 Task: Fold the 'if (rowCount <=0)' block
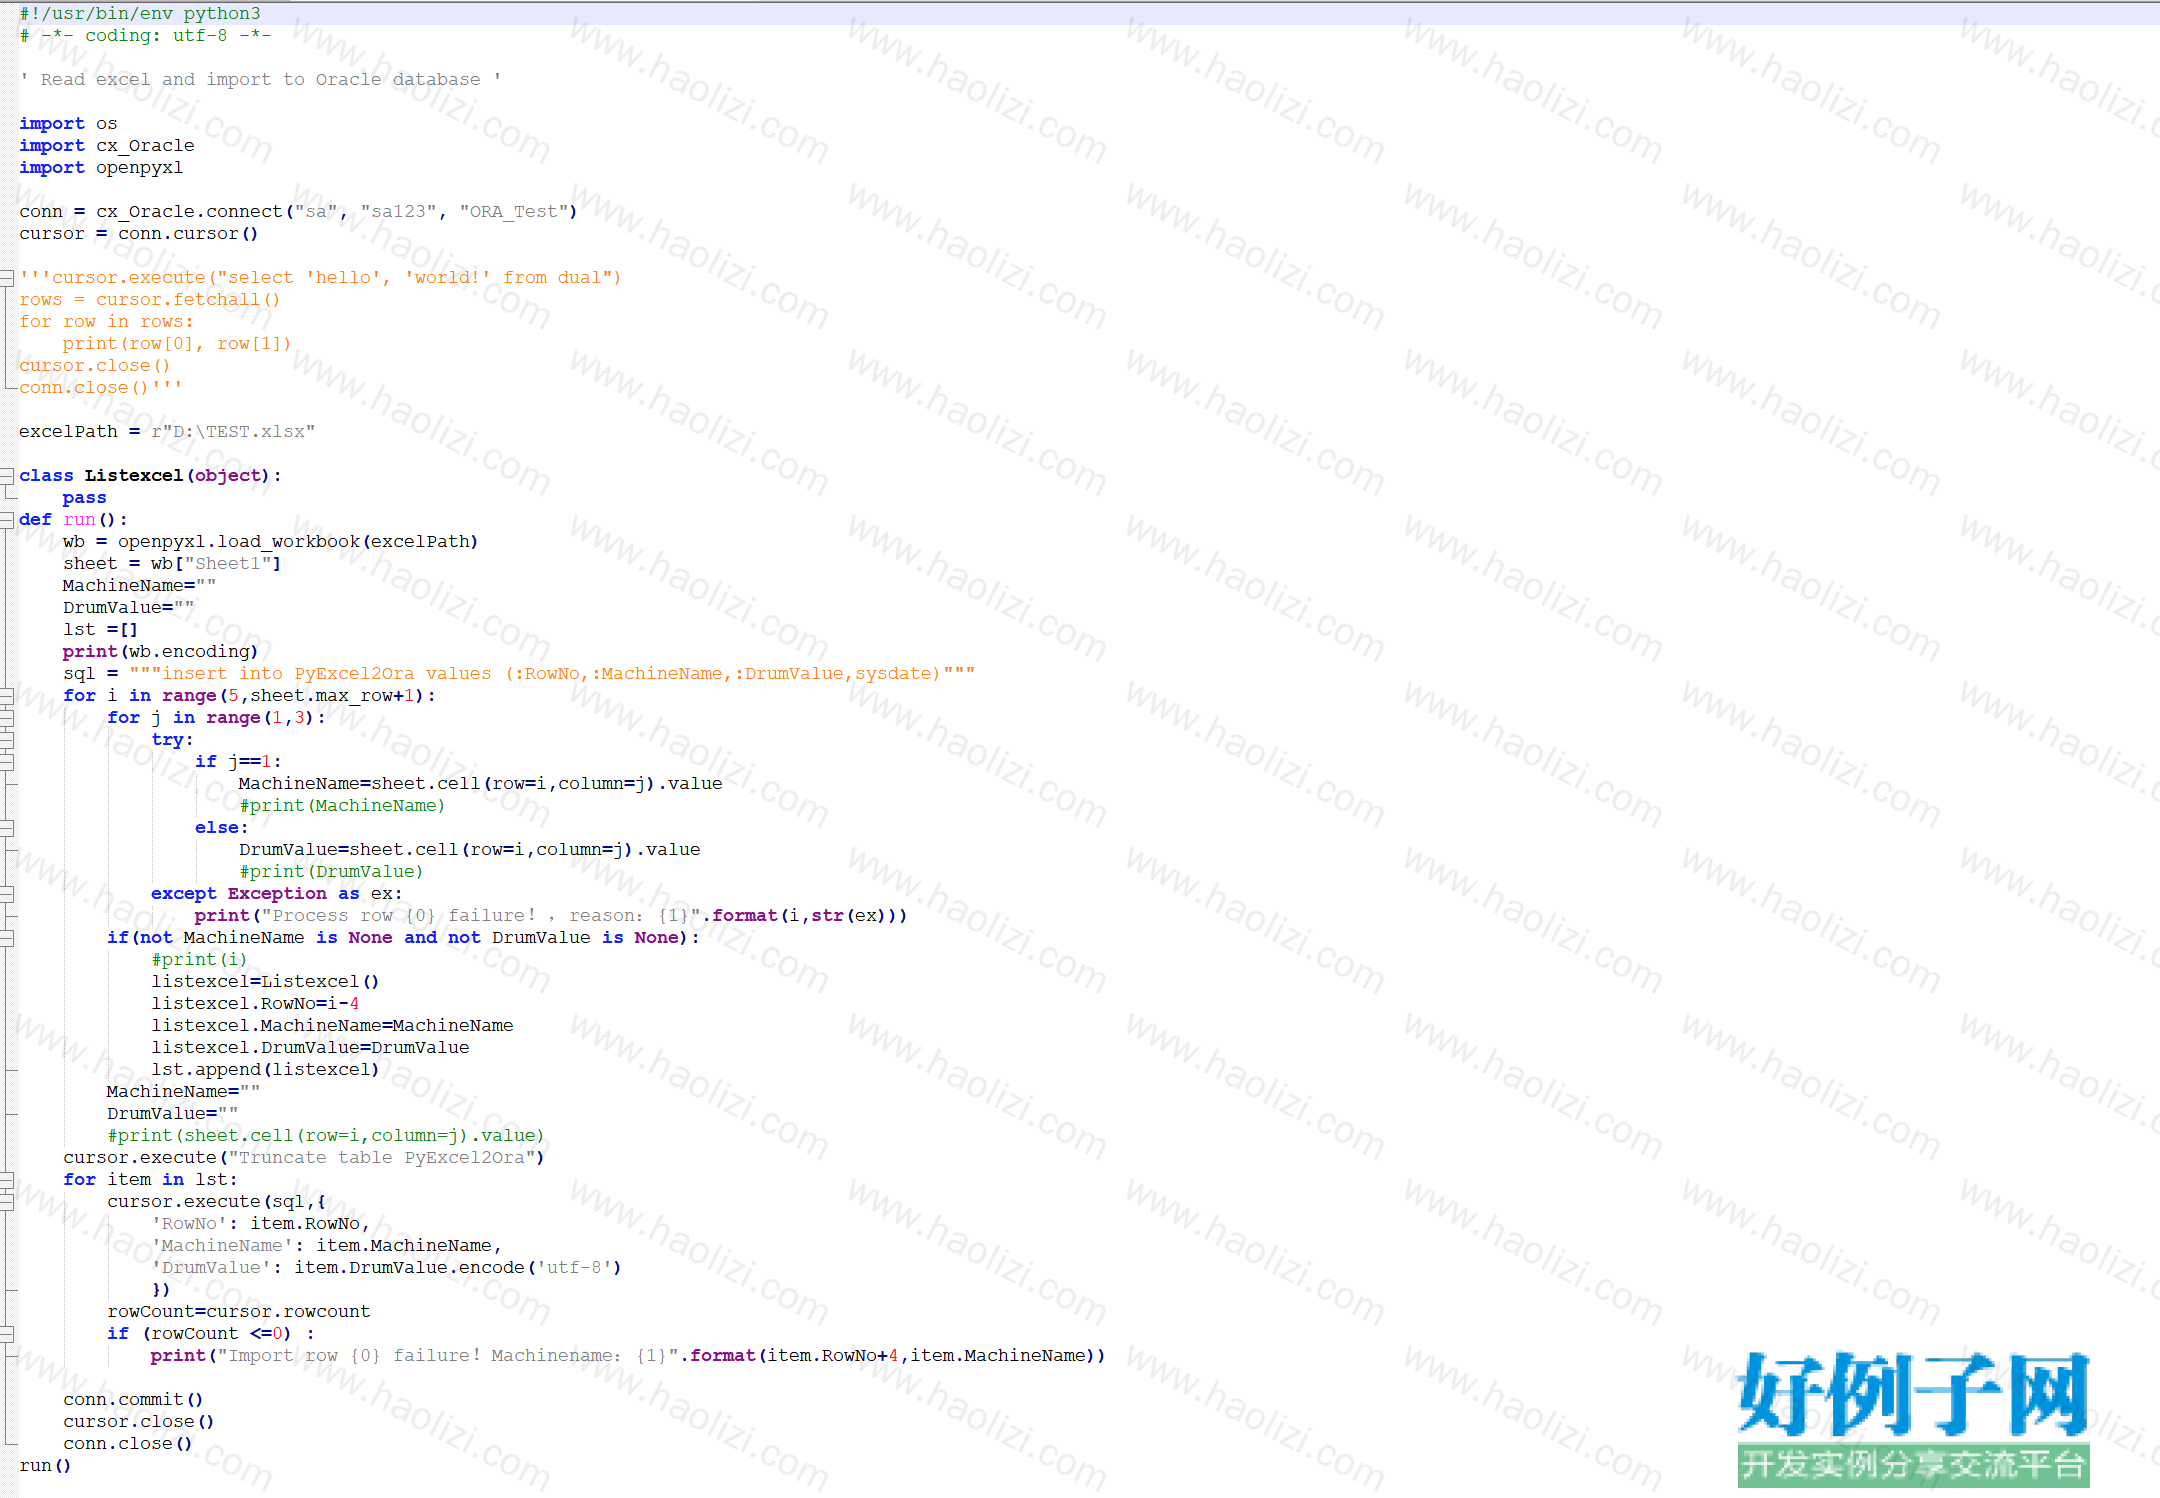(6, 1333)
